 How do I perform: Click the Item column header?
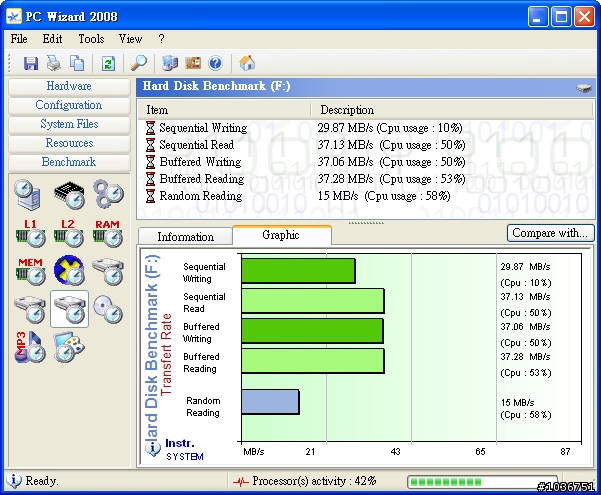click(x=225, y=110)
